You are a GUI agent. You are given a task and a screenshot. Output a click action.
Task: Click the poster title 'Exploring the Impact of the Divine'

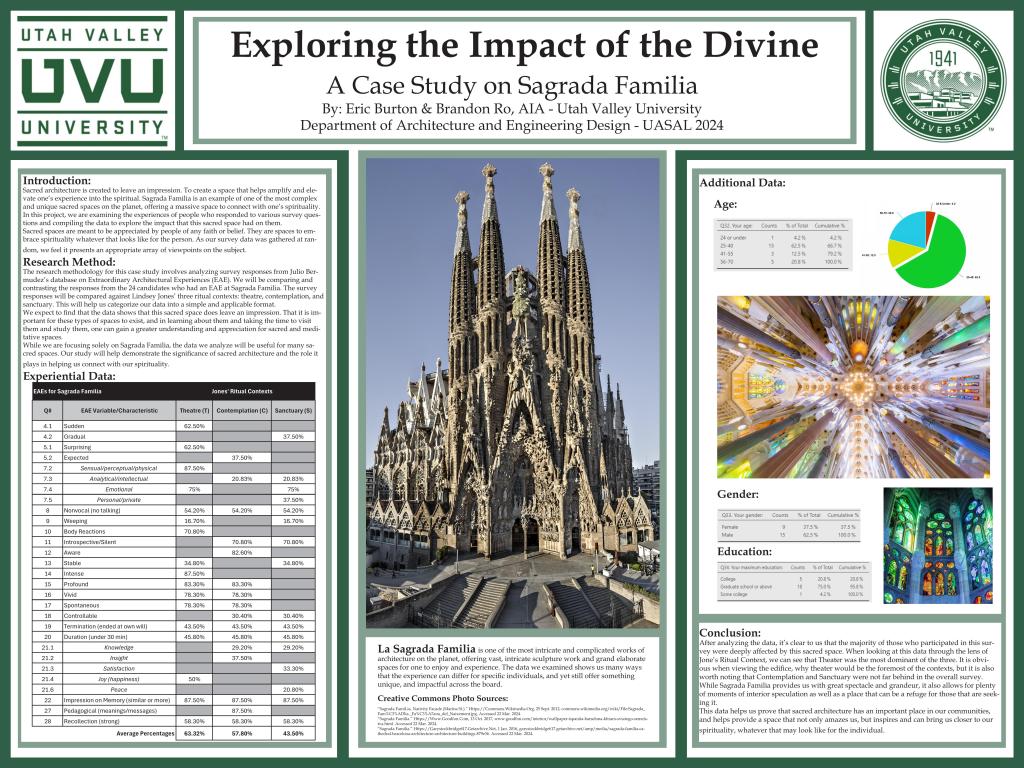(525, 46)
